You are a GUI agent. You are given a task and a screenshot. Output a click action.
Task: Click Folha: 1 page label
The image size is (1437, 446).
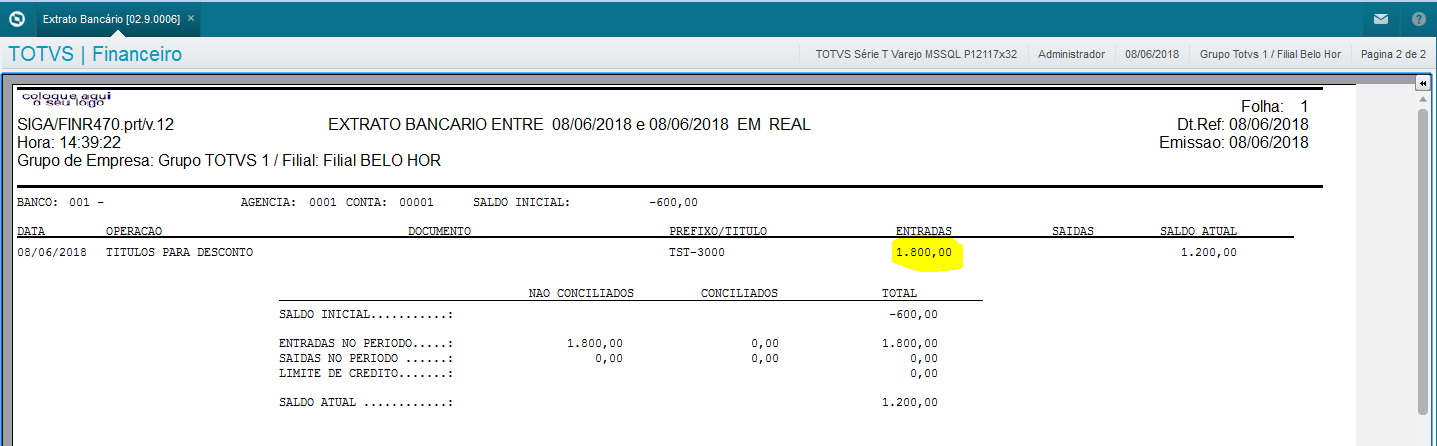[x=1274, y=106]
